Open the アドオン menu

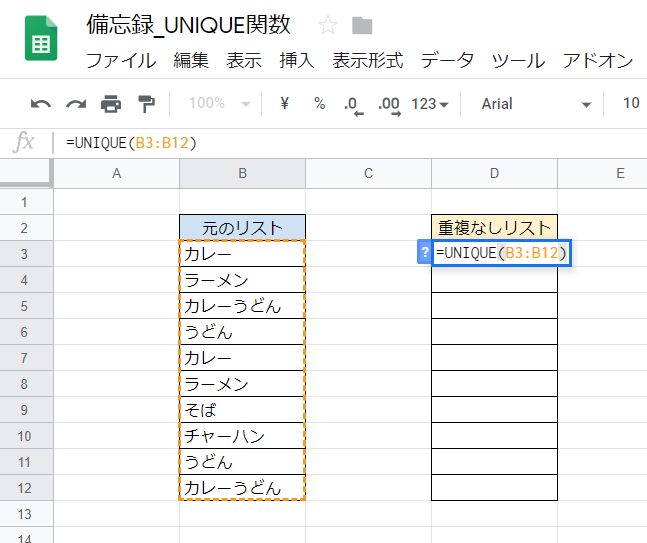(598, 61)
